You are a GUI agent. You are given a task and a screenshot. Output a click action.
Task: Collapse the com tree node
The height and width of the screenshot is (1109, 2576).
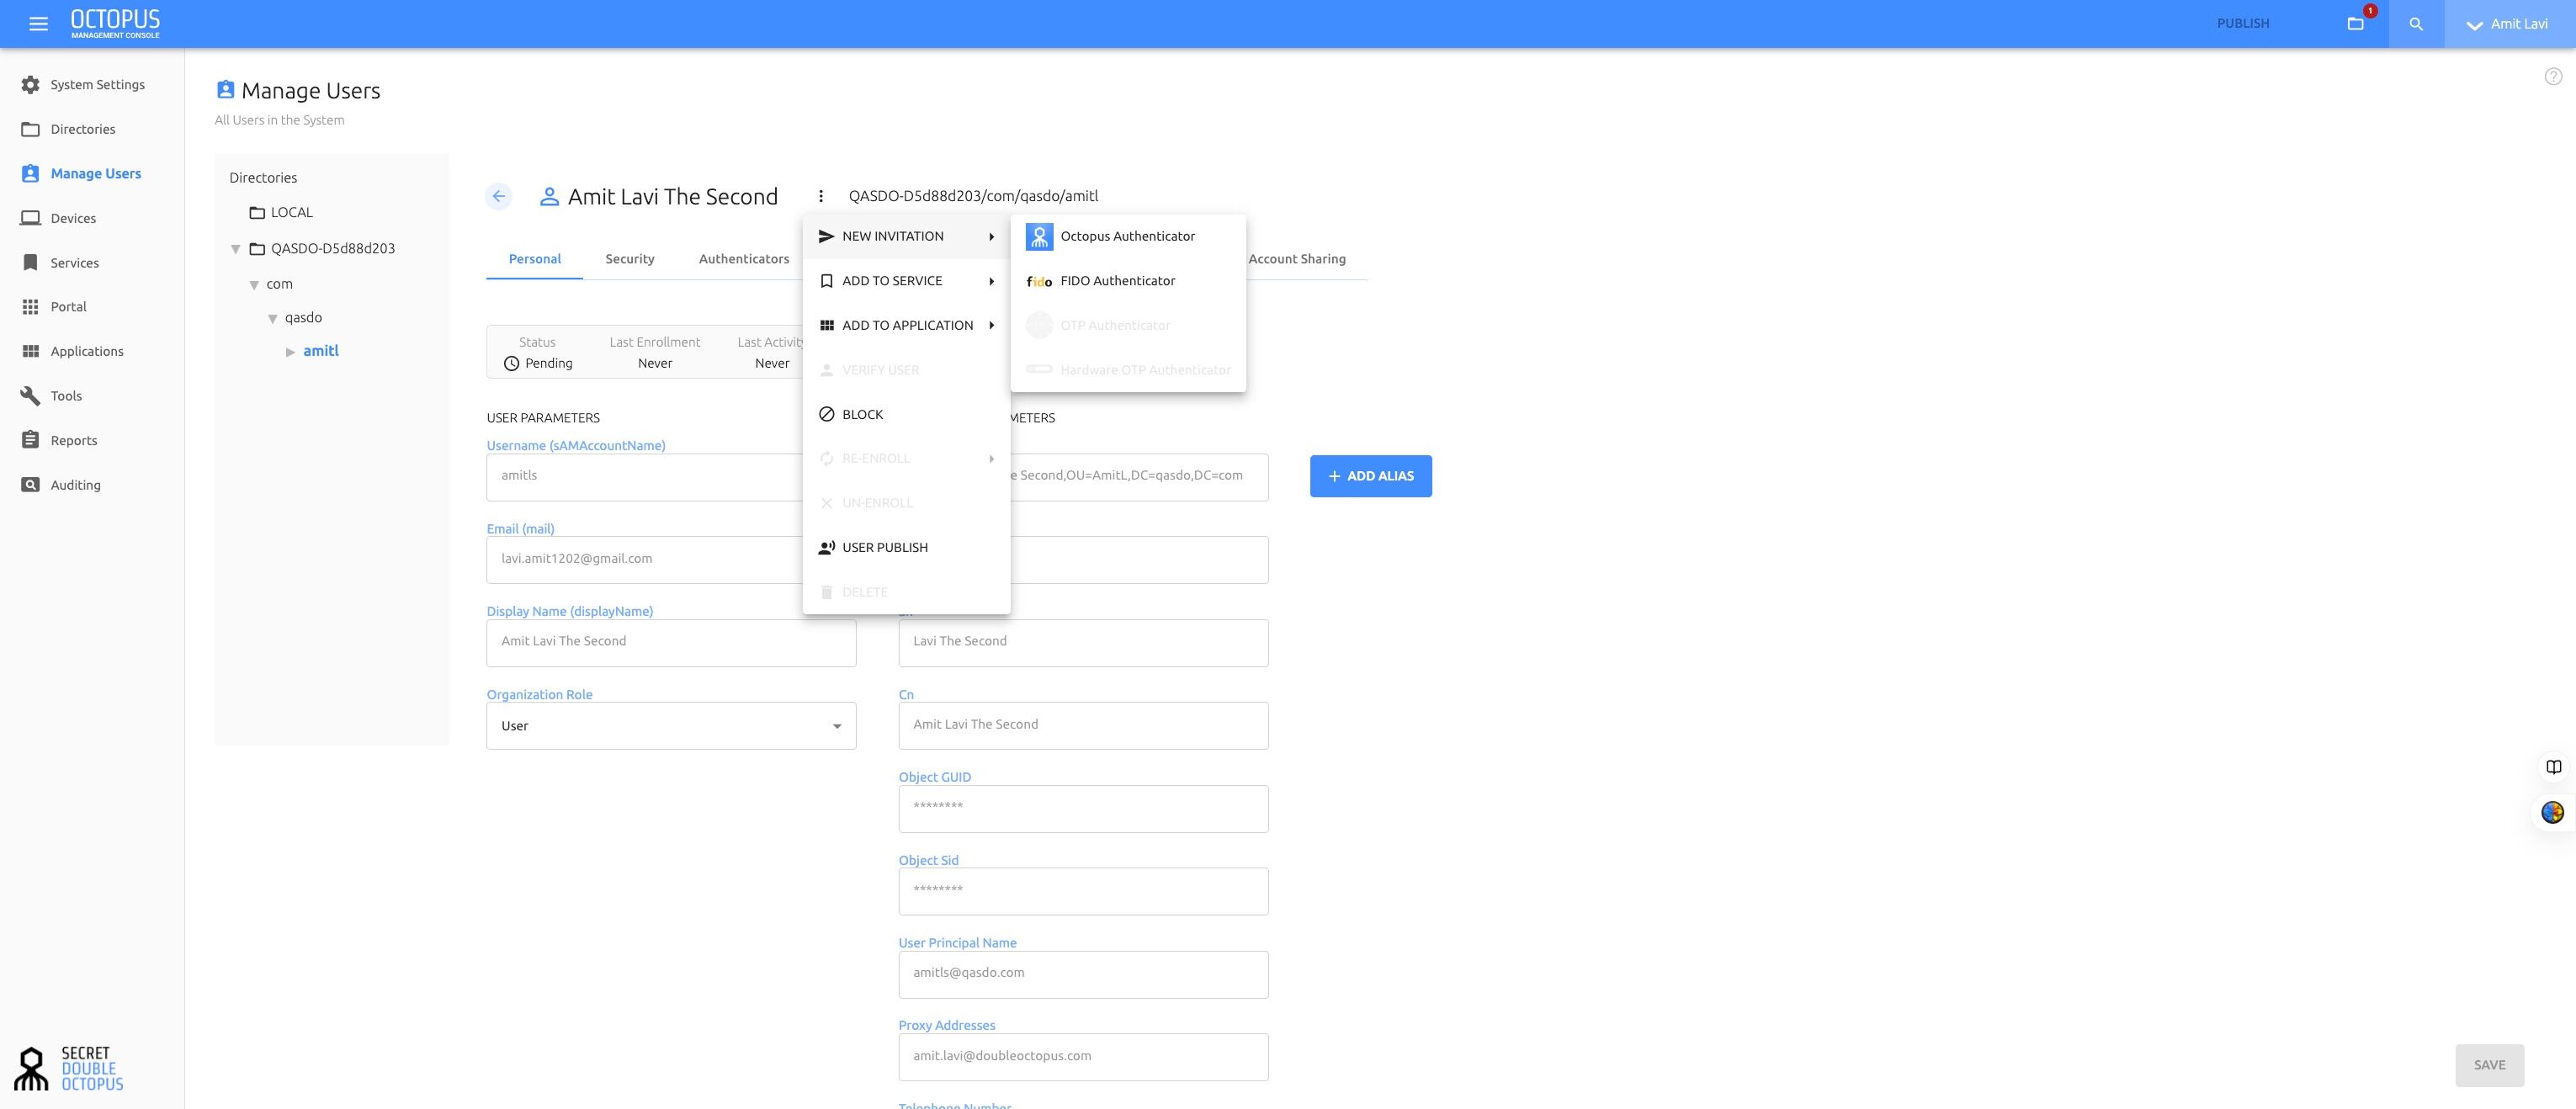pos(254,285)
